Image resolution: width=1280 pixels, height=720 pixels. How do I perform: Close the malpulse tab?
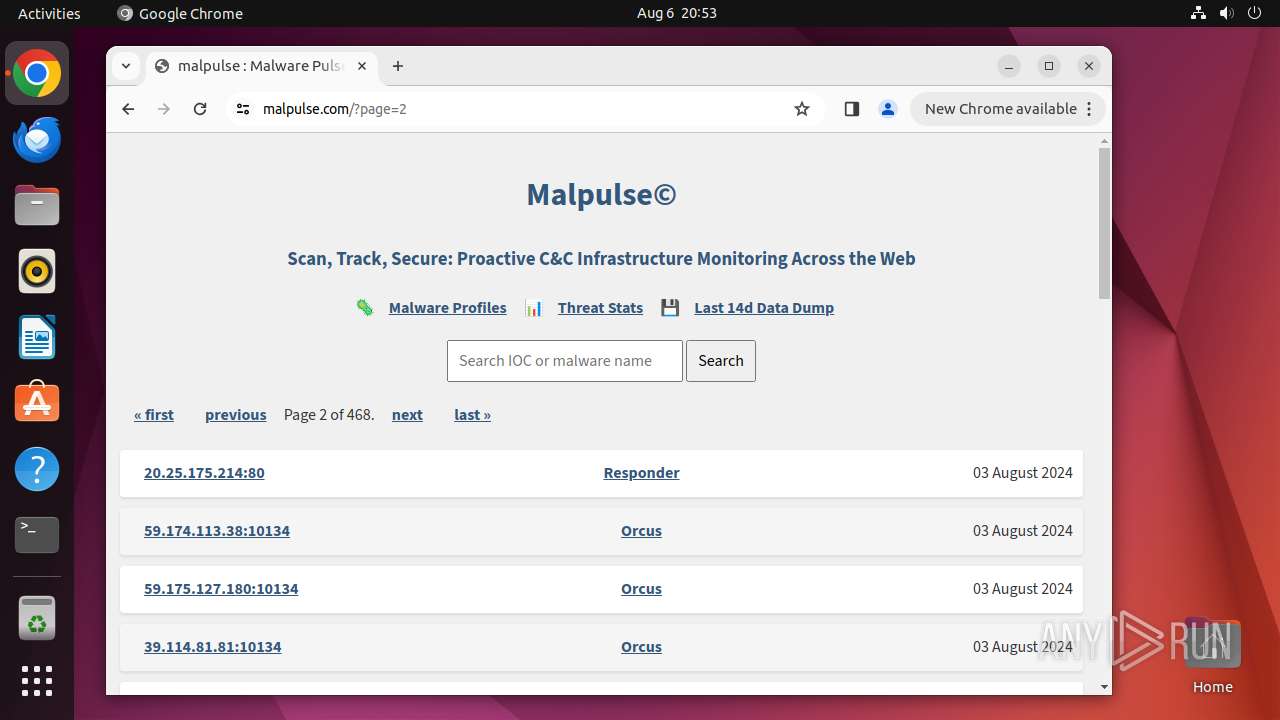(362, 66)
